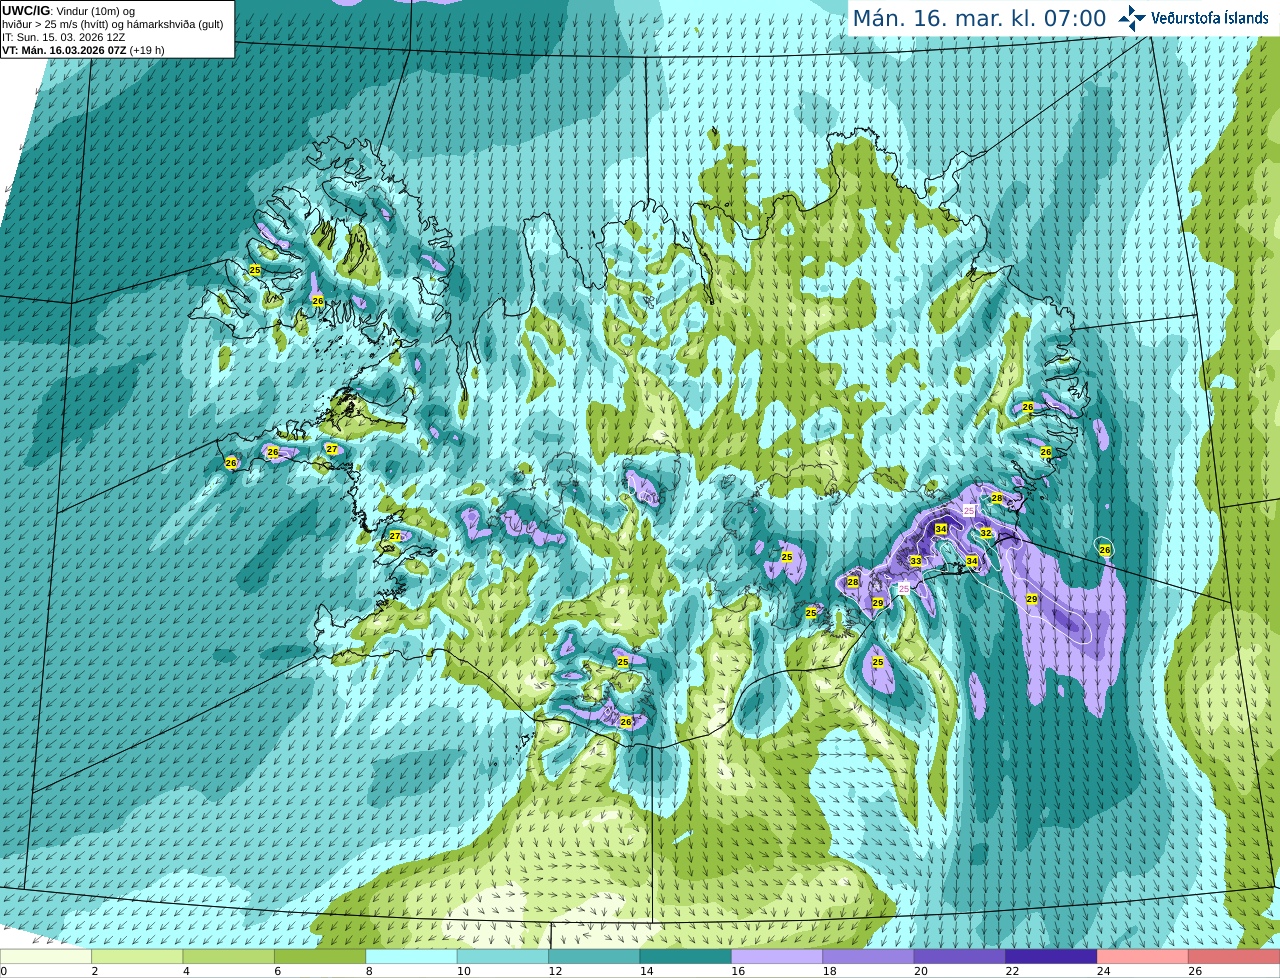The image size is (1280, 978).
Task: Click the legend scale number 8
Action: [369, 971]
